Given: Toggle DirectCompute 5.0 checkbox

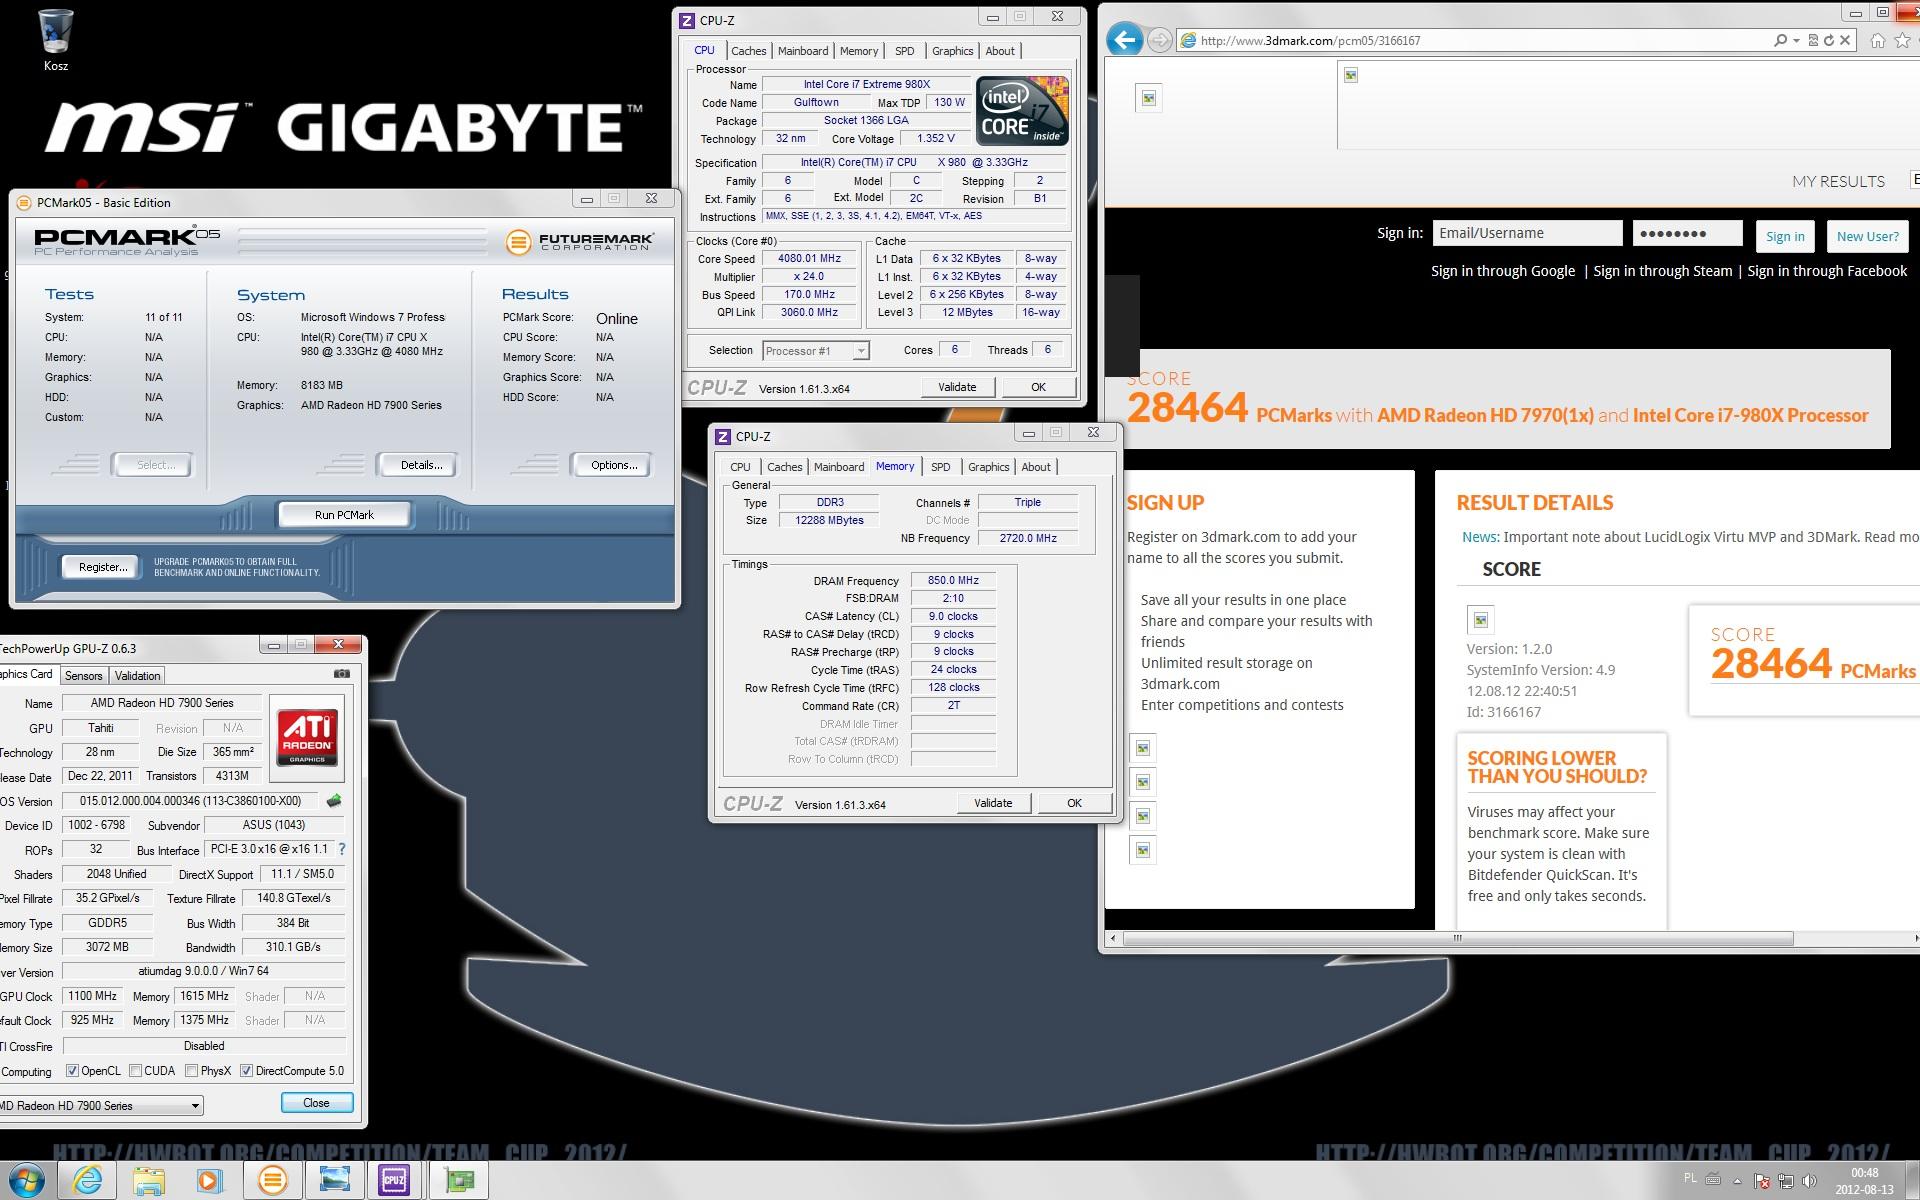Looking at the screenshot, I should pos(246,1071).
